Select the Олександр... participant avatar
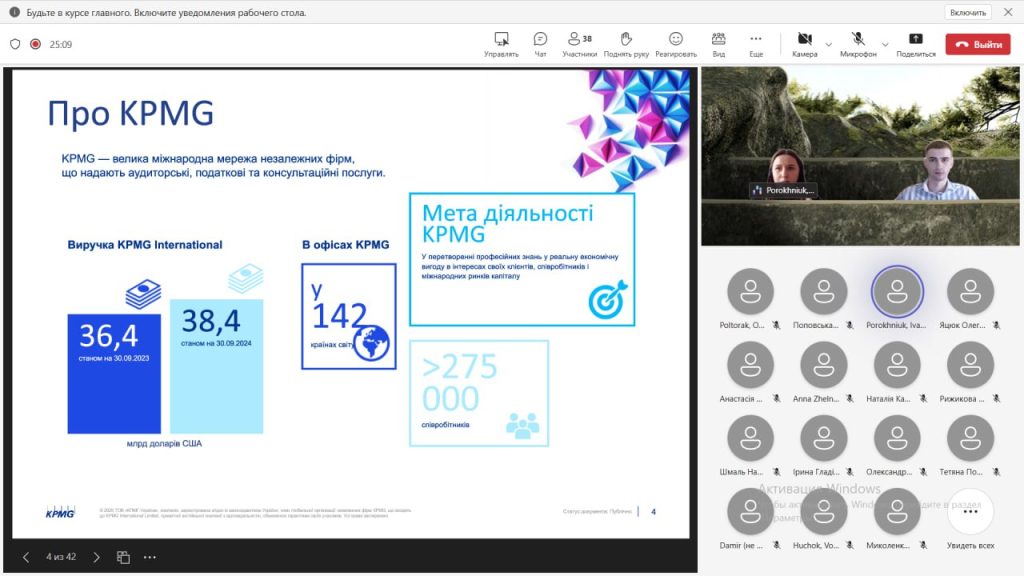This screenshot has height=576, width=1024. click(897, 438)
